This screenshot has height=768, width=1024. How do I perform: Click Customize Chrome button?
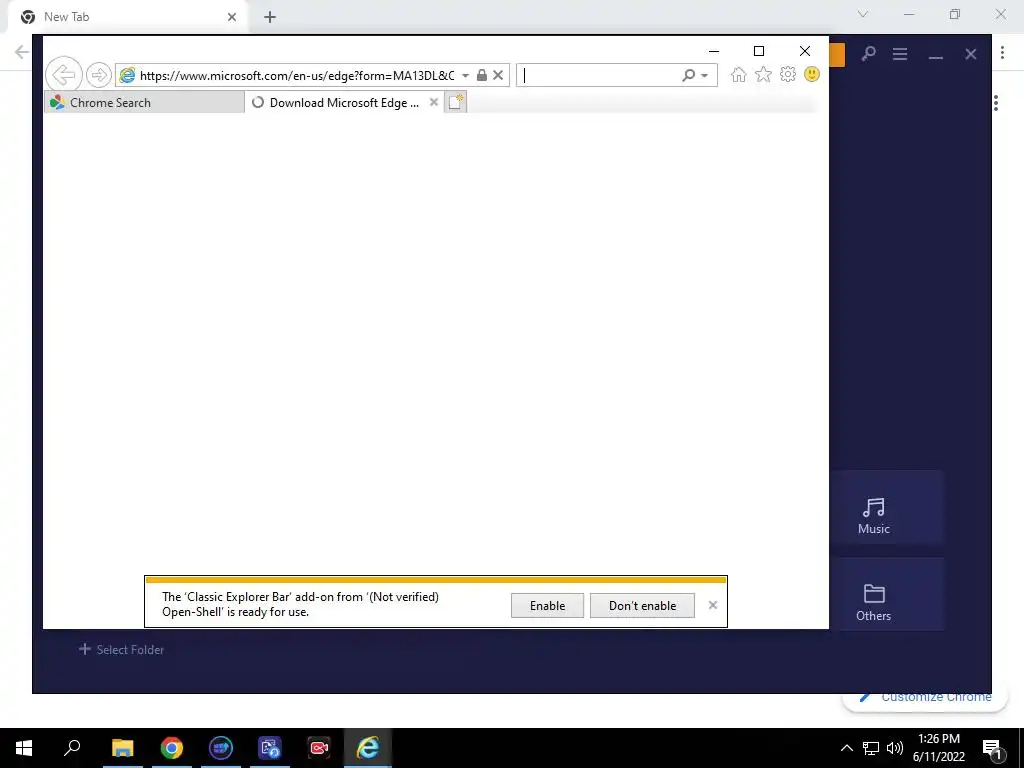[x=925, y=697]
